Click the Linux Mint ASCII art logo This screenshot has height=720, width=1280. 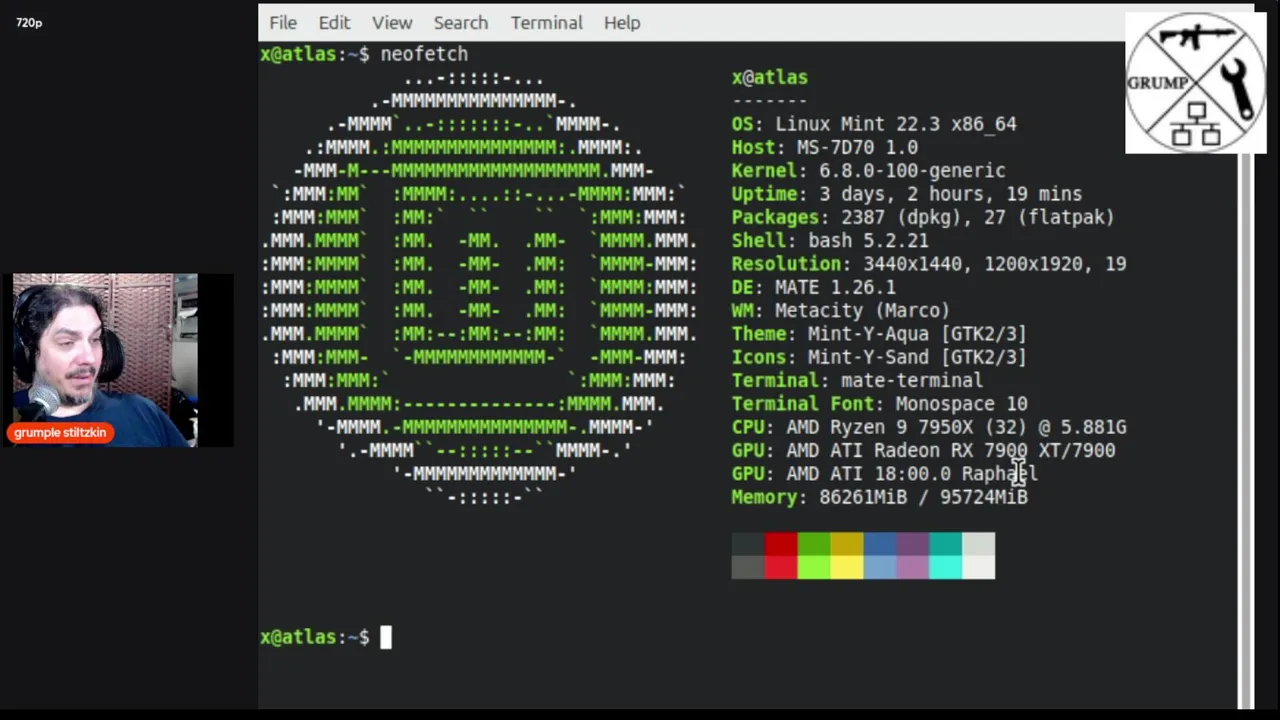coord(479,287)
